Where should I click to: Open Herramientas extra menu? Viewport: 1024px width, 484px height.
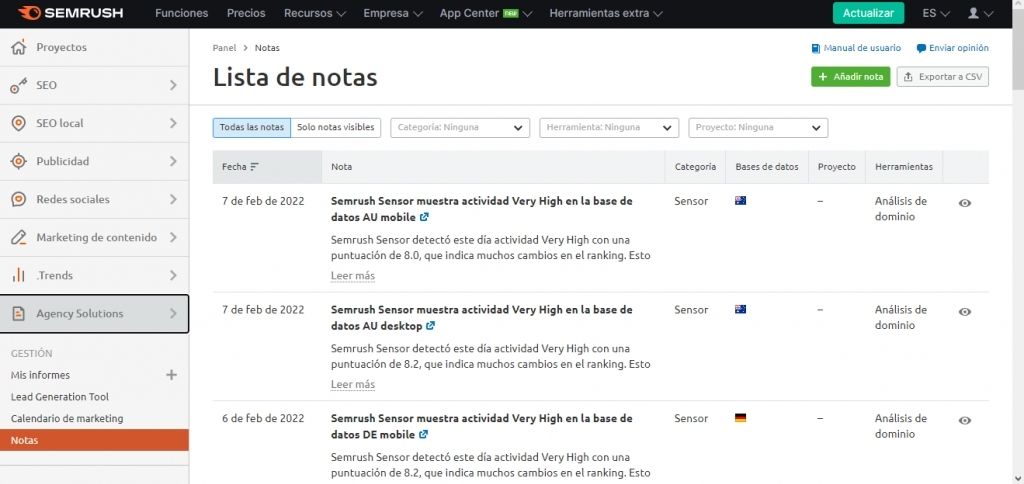tap(606, 13)
